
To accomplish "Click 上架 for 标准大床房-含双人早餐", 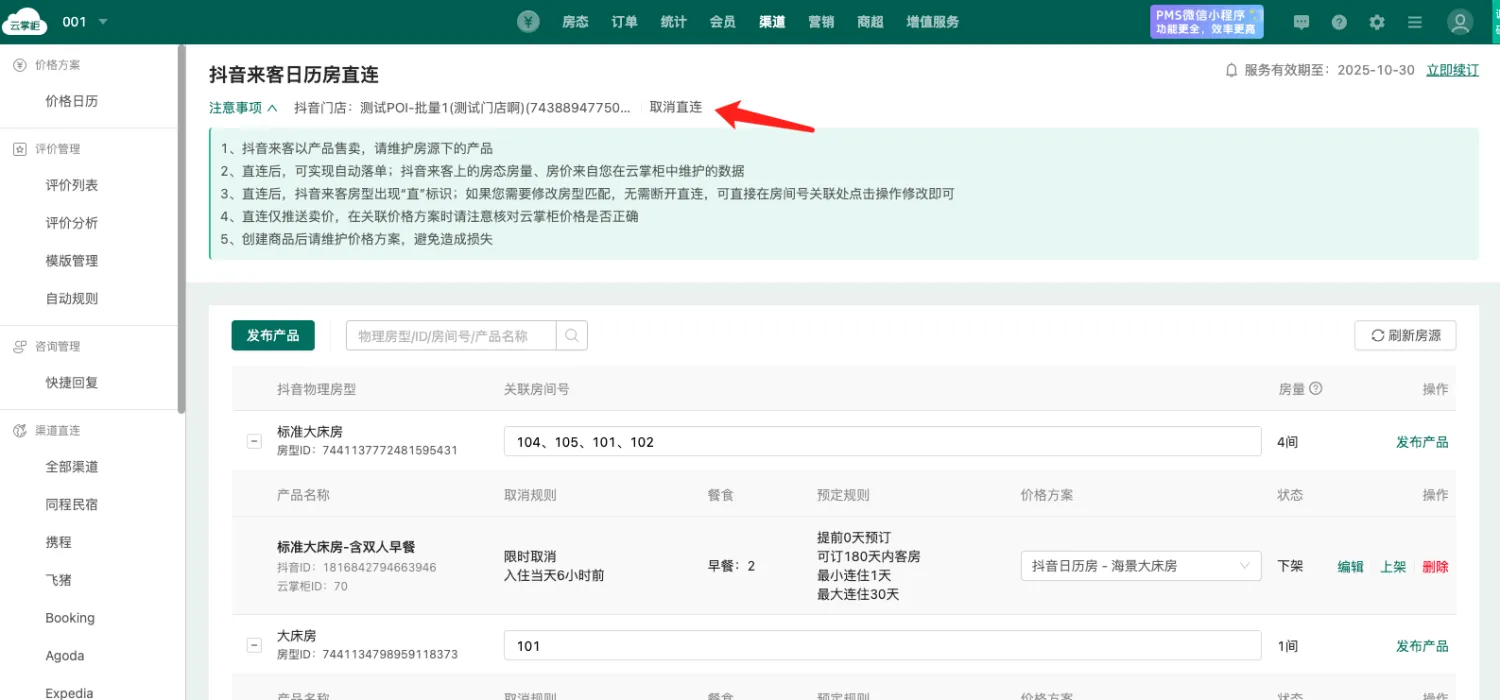I will point(1394,567).
